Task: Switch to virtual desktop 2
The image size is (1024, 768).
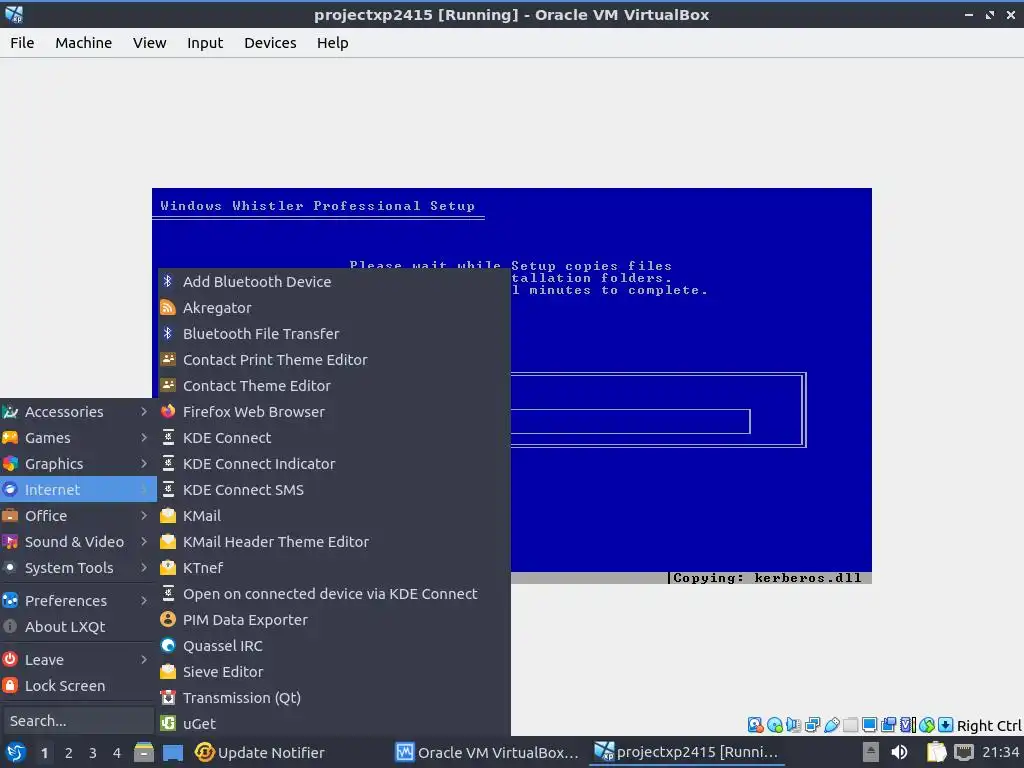Action: [69, 753]
